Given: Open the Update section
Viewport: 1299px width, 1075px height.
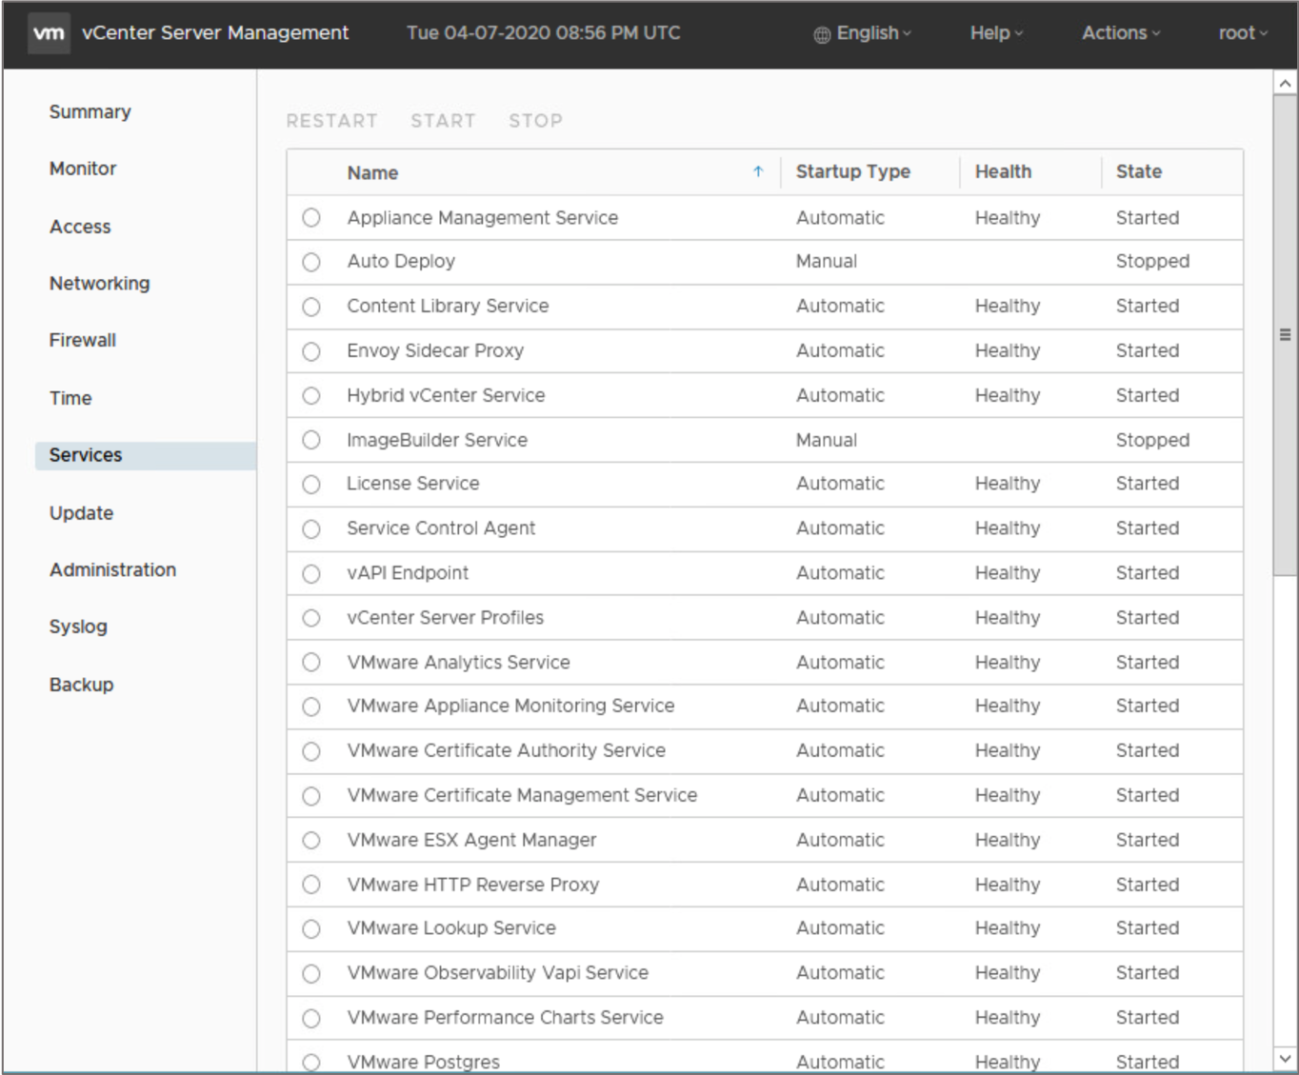Looking at the screenshot, I should point(81,513).
